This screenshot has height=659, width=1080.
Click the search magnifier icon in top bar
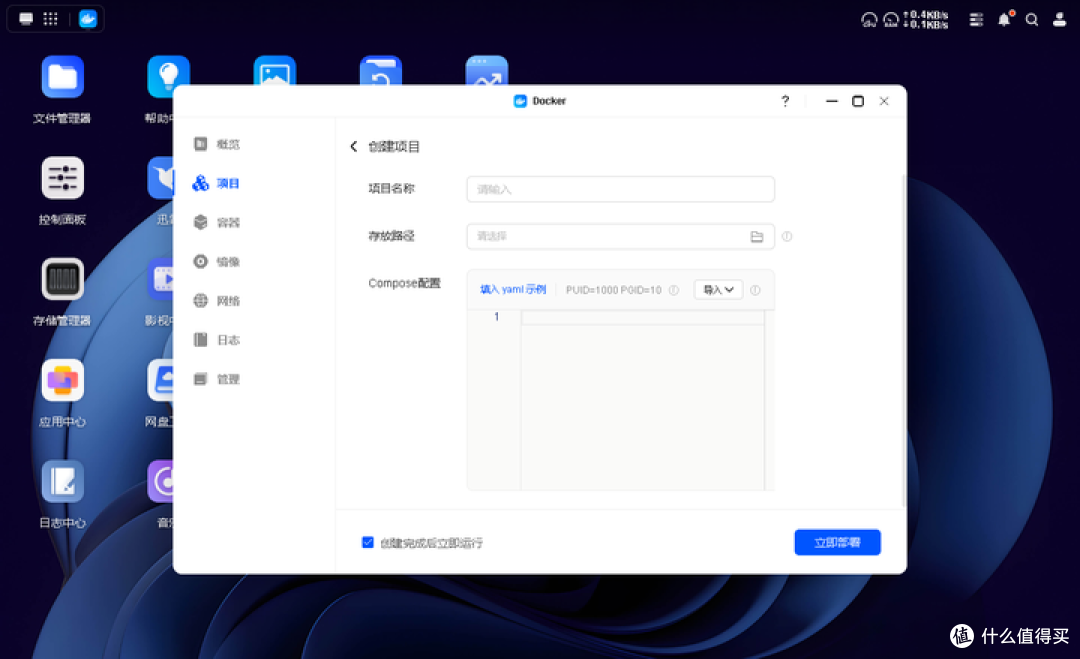[1032, 19]
